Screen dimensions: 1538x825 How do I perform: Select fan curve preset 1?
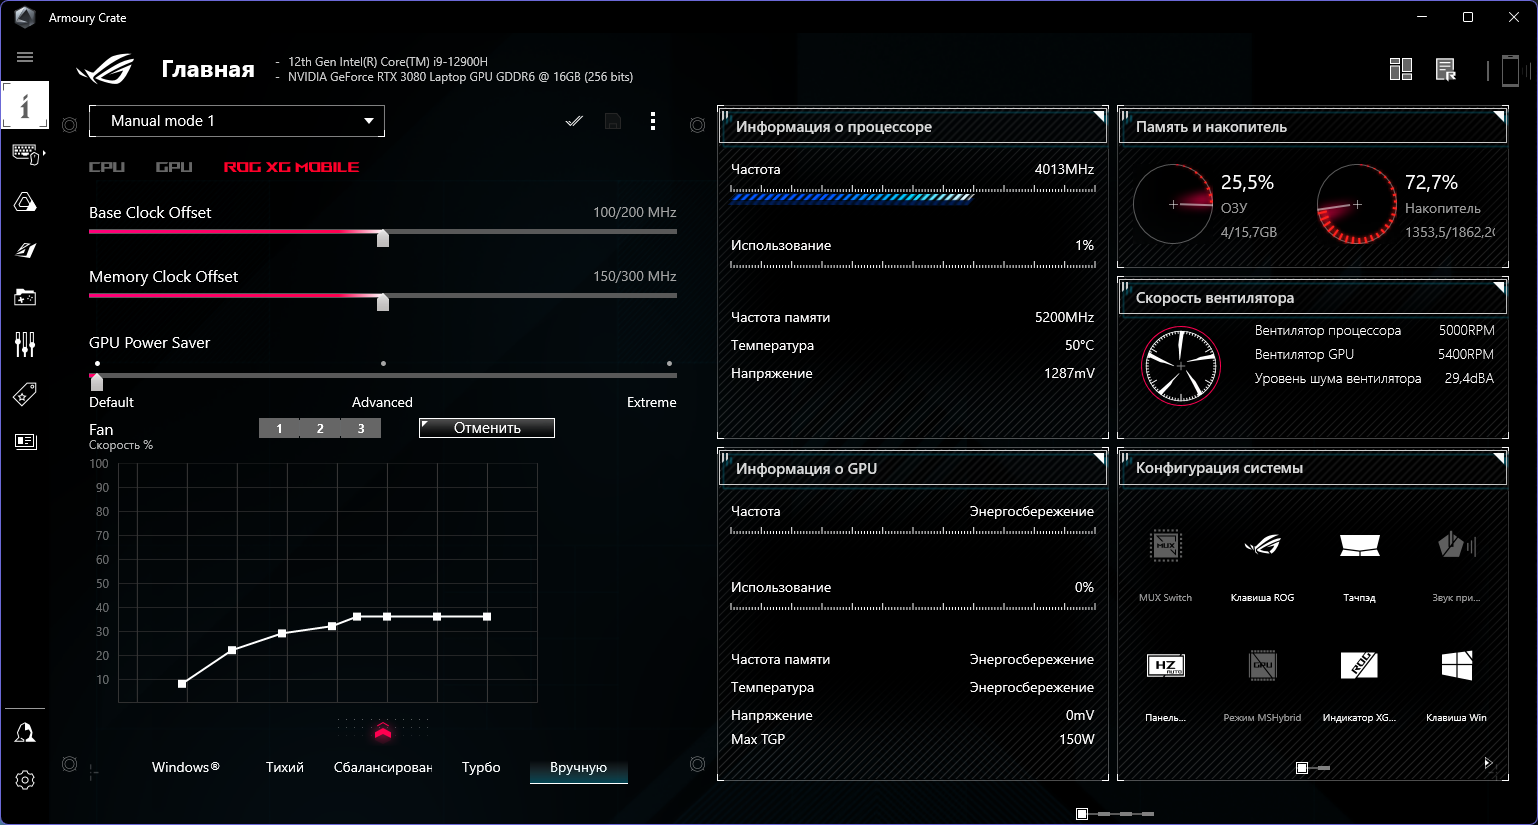click(279, 428)
